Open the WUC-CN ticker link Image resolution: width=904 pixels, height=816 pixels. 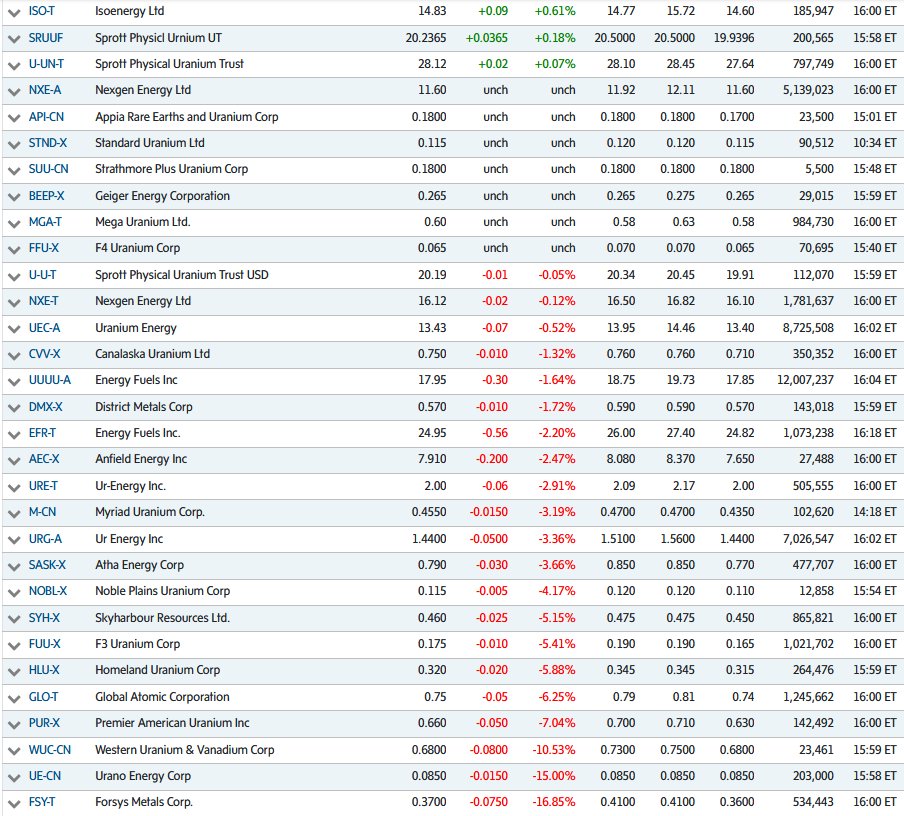[50, 750]
